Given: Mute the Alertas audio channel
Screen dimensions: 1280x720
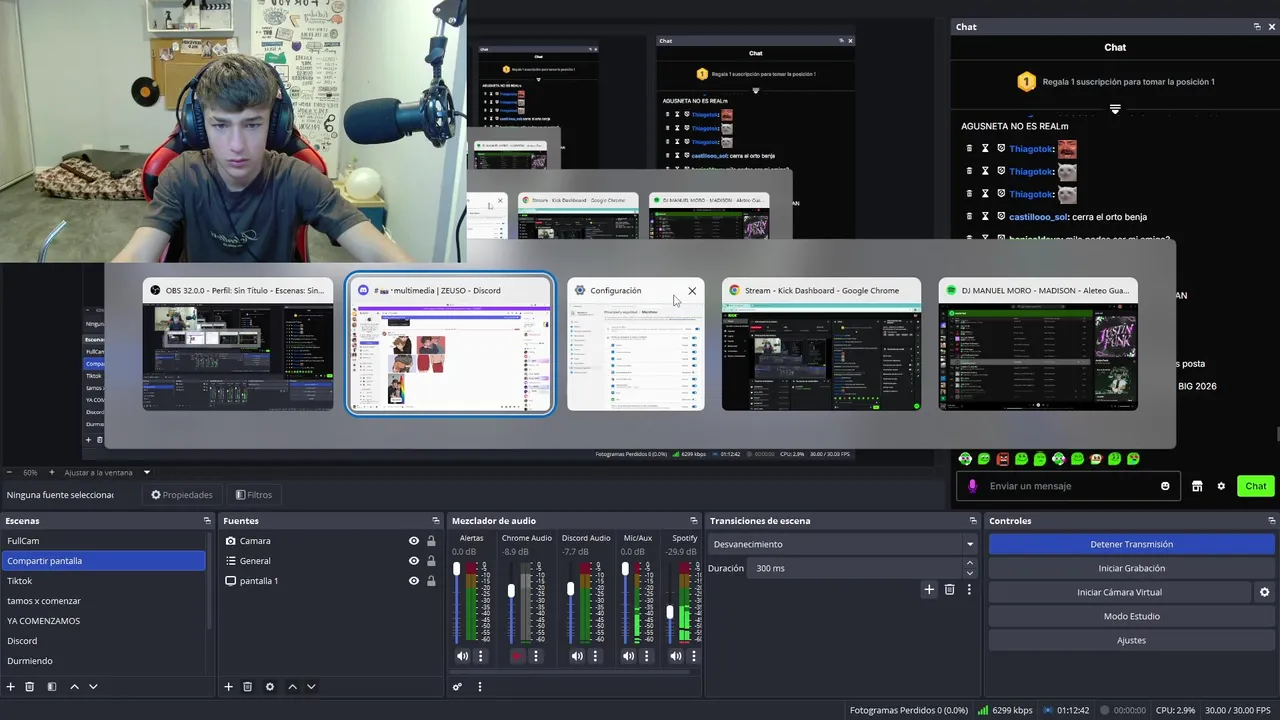Looking at the screenshot, I should pyautogui.click(x=462, y=656).
